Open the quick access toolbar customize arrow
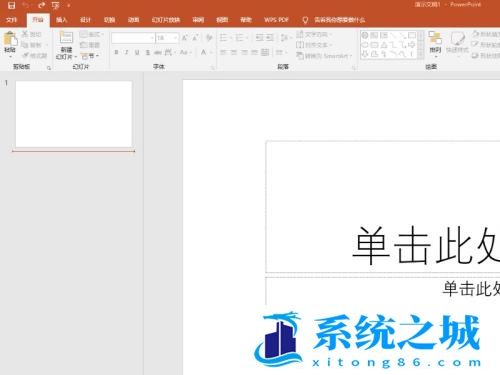The image size is (500, 375). click(x=68, y=6)
